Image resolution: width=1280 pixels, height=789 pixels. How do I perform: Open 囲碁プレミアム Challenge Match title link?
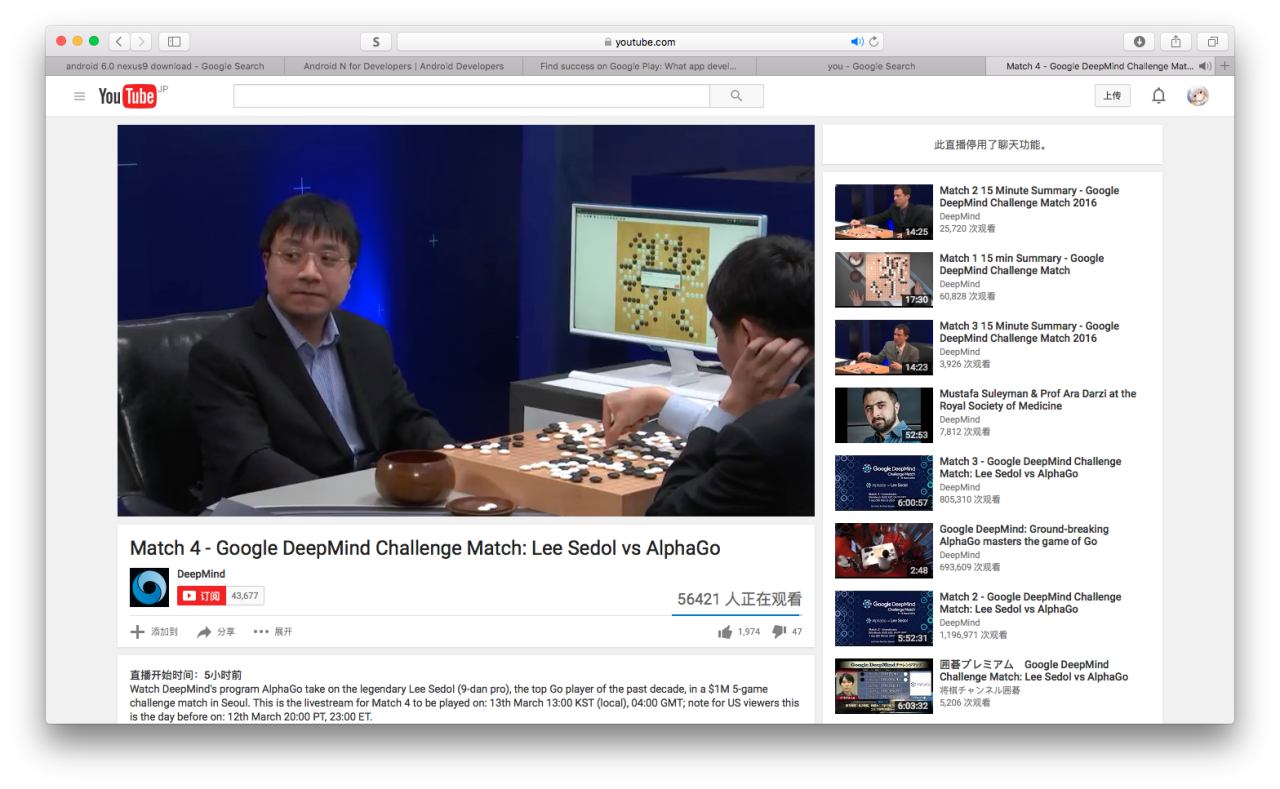click(x=1034, y=671)
